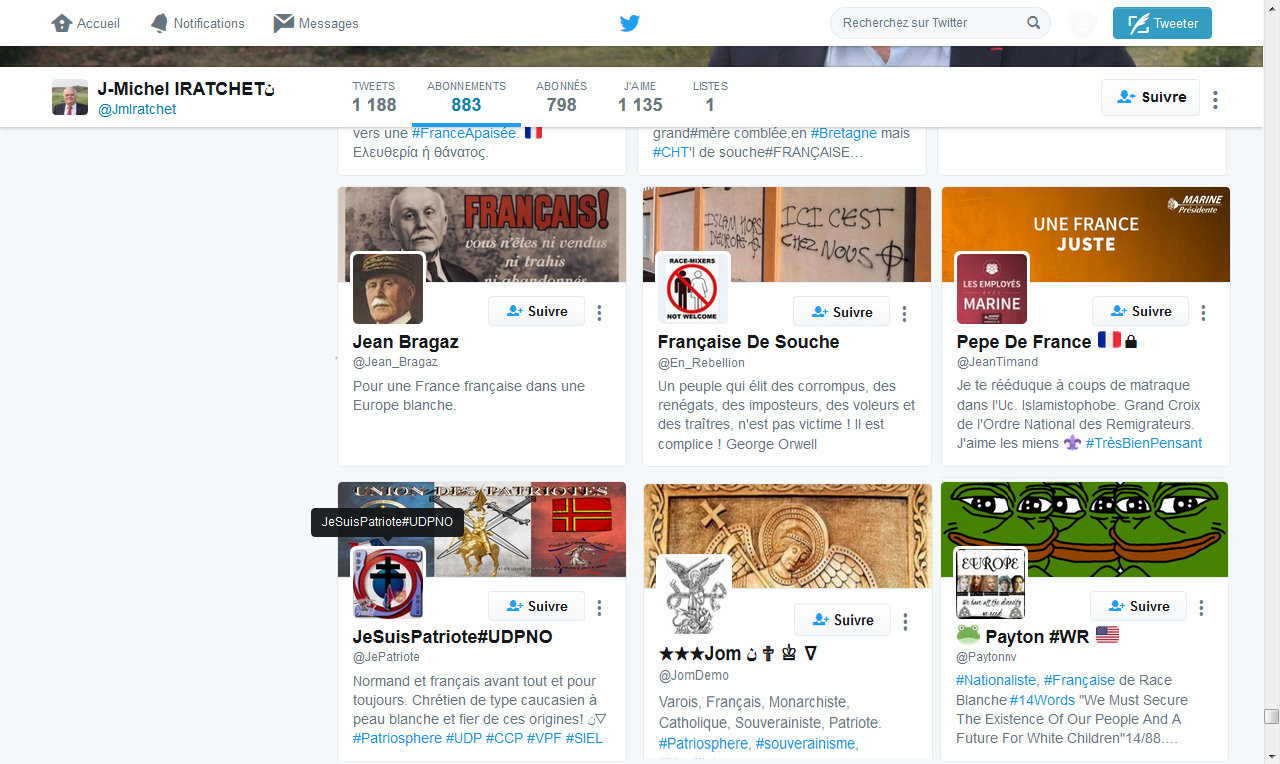Click the Les Employés Marine avatar
The image size is (1280, 764).
click(992, 289)
